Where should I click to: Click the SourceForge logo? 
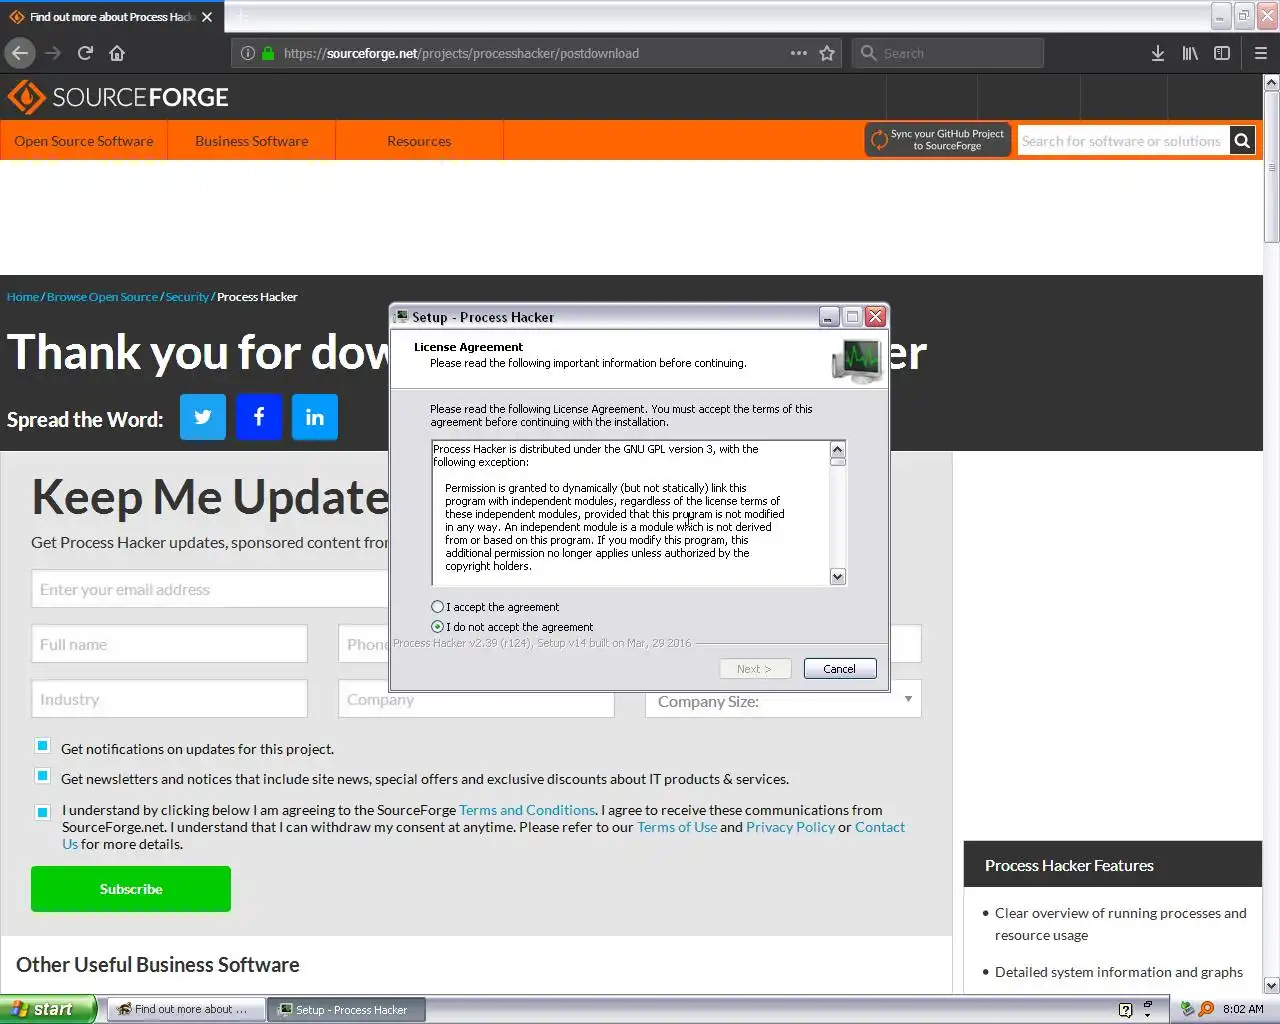pyautogui.click(x=118, y=97)
